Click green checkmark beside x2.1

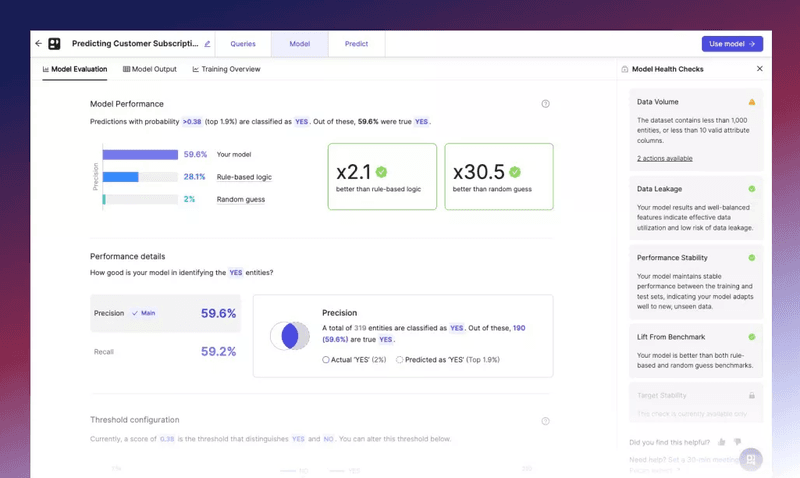(381, 172)
